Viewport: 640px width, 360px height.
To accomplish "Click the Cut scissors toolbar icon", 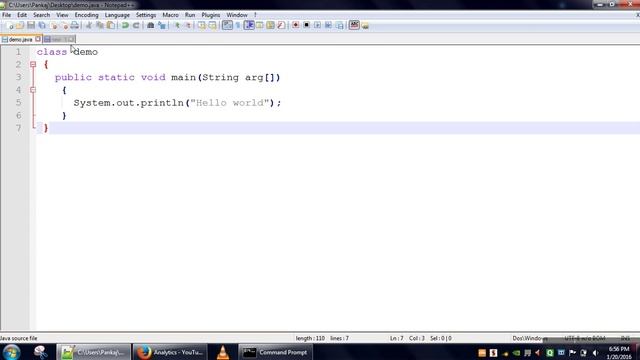I will [89, 25].
